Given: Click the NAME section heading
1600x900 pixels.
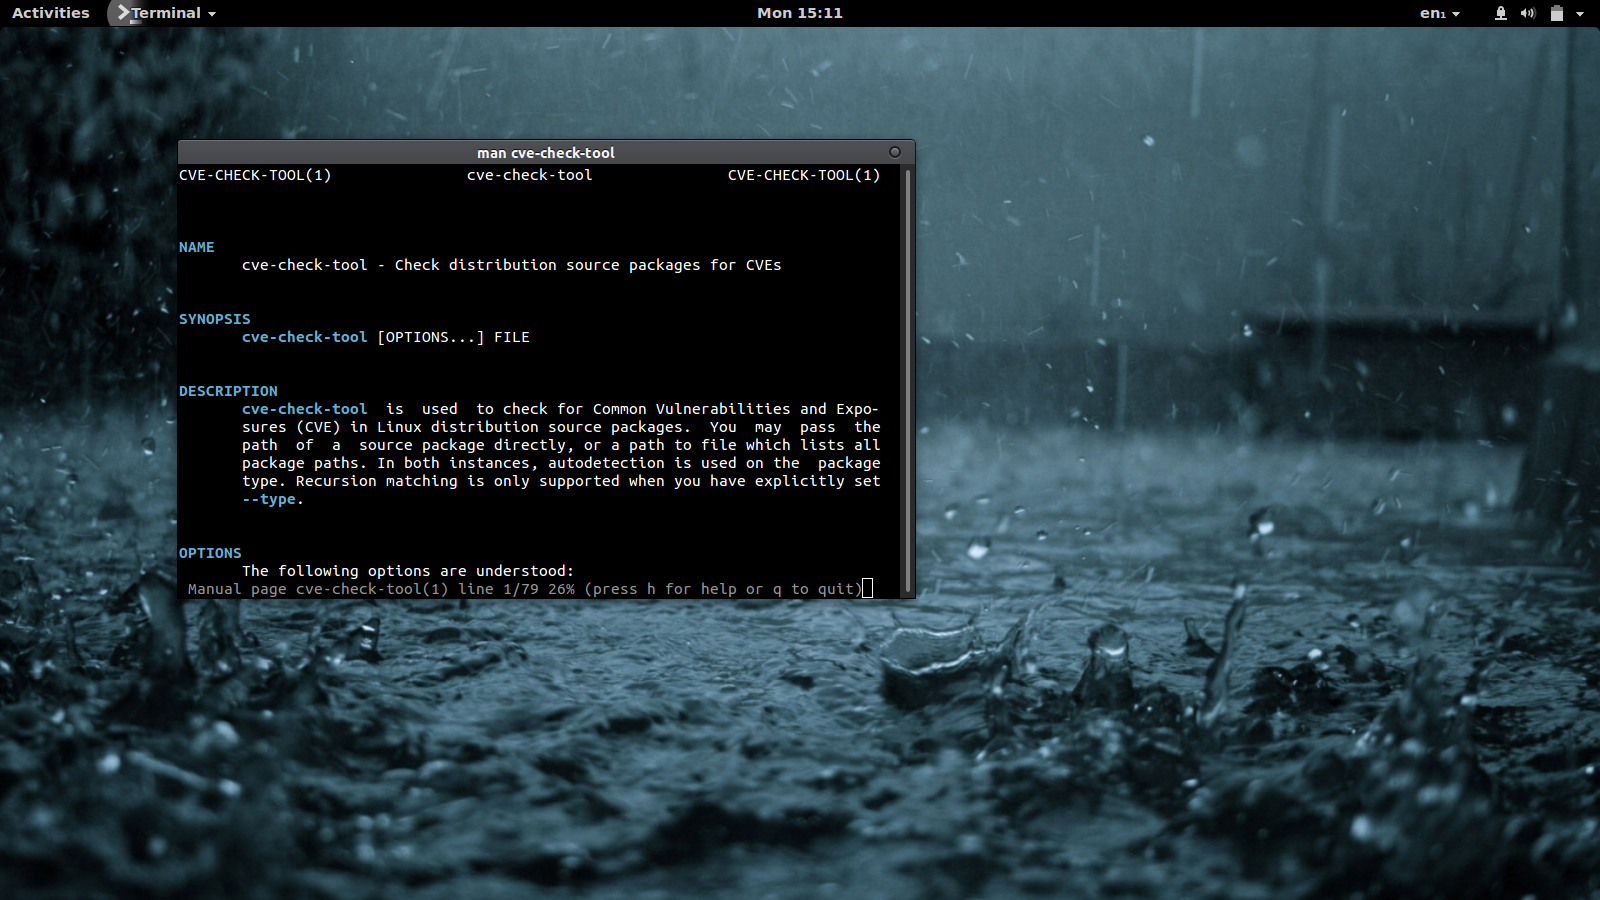Looking at the screenshot, I should click(x=197, y=247).
